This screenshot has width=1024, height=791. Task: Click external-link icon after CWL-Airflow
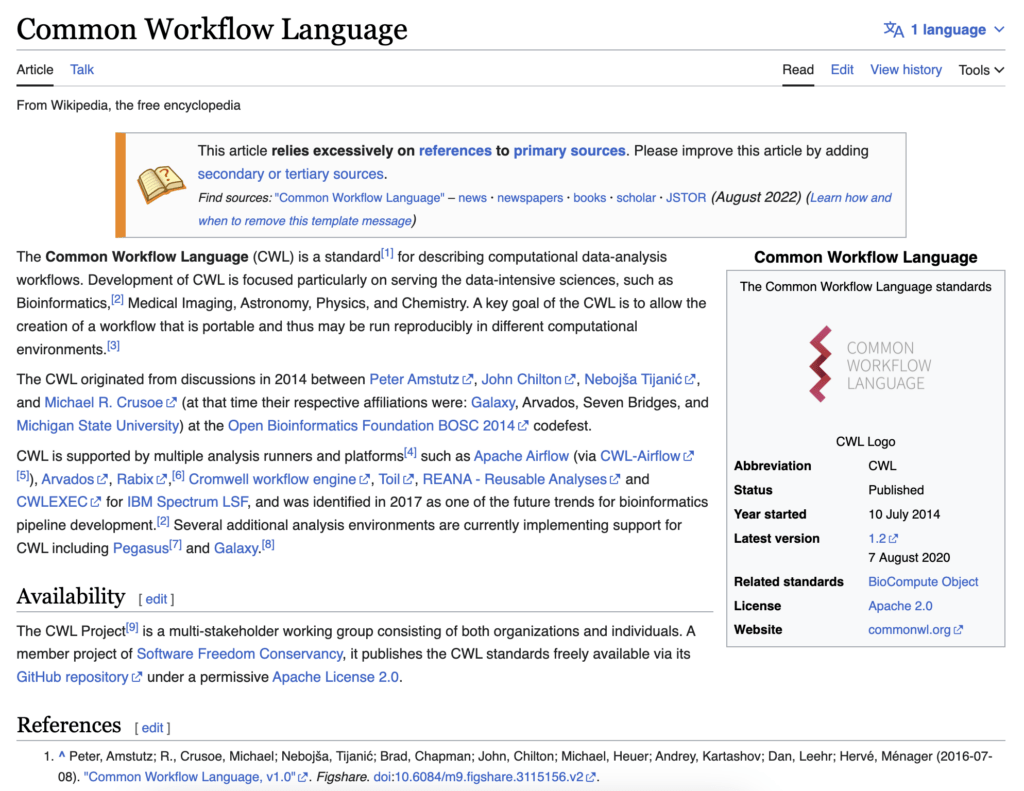[x=688, y=456]
